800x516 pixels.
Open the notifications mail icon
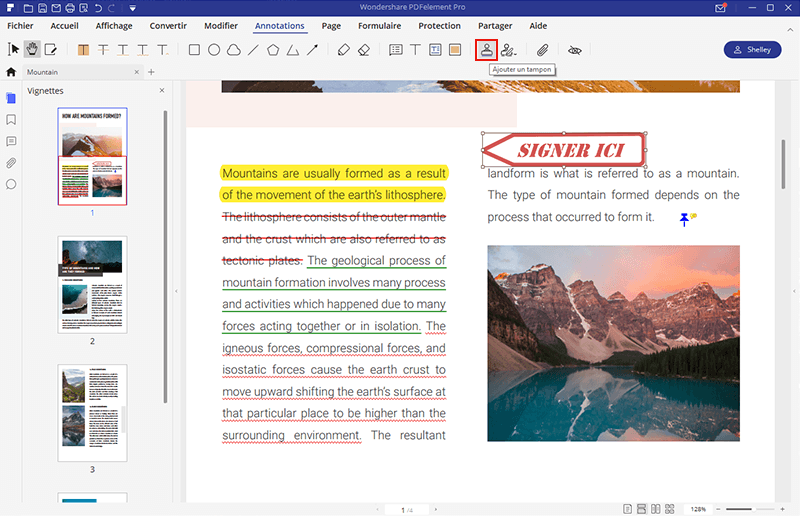coord(720,8)
